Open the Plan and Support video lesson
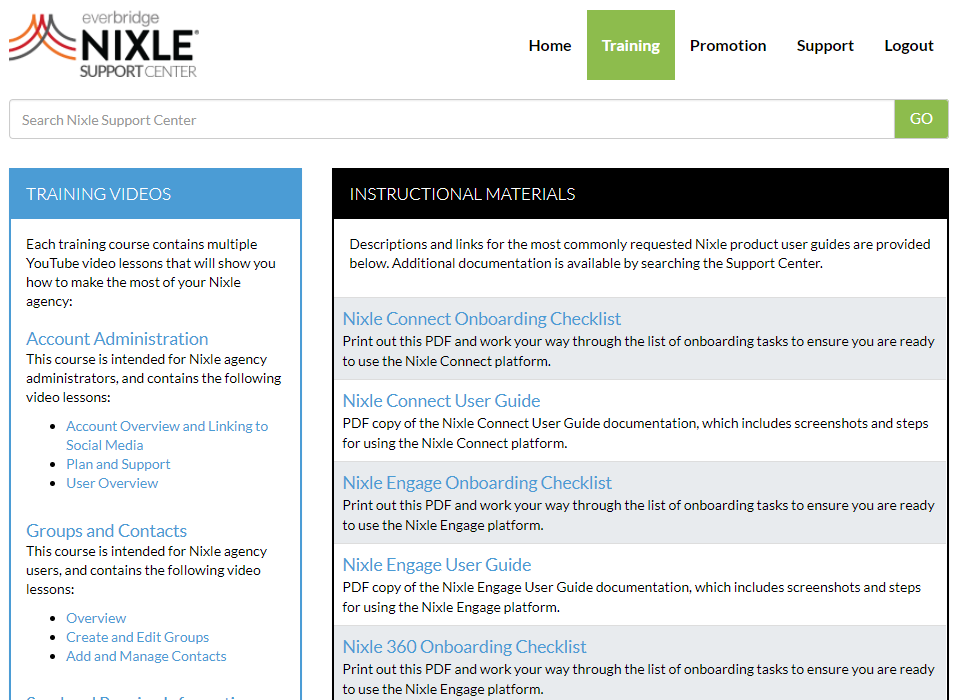The width and height of the screenshot is (959, 700). coord(118,464)
